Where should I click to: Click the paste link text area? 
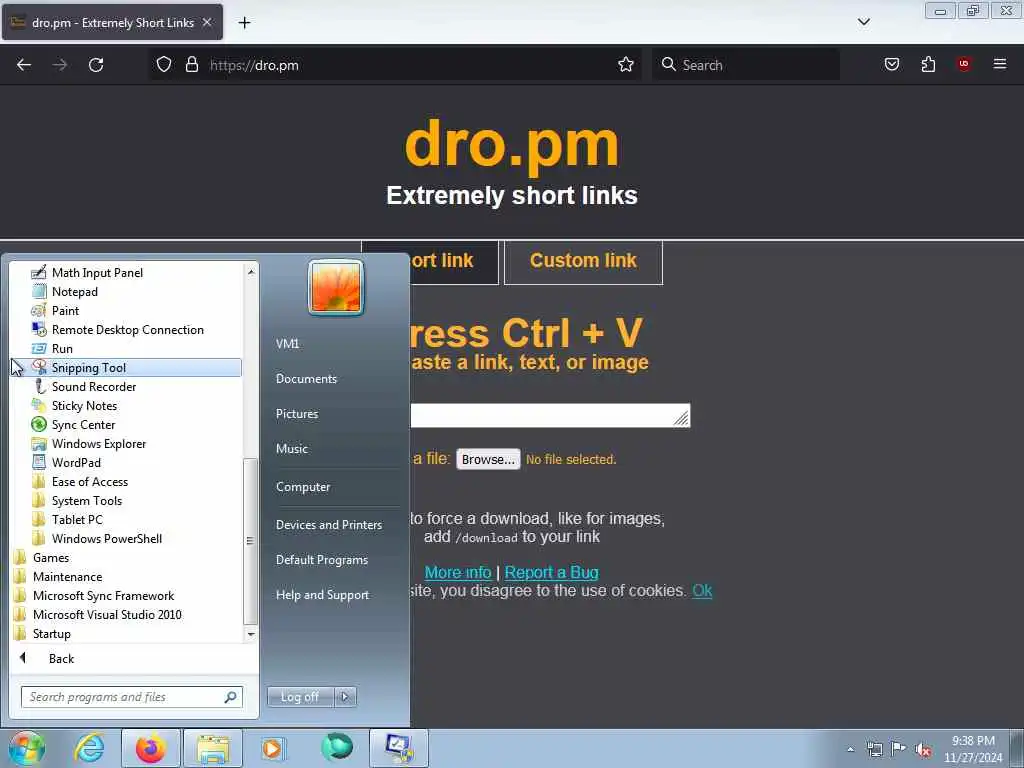pos(550,415)
